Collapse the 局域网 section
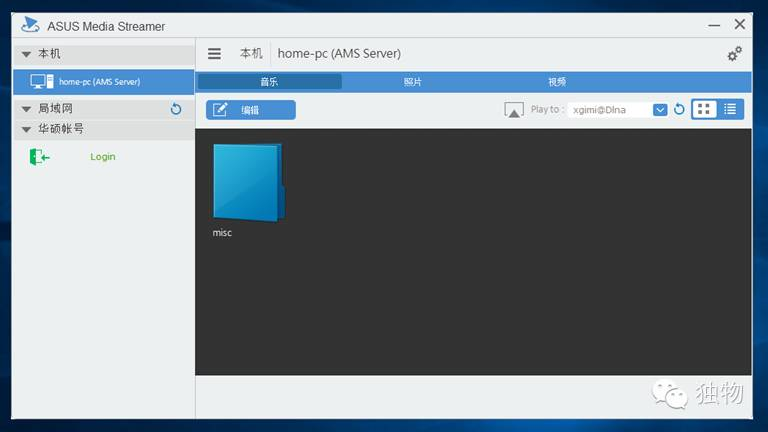Viewport: 768px width, 432px height. tap(27, 109)
